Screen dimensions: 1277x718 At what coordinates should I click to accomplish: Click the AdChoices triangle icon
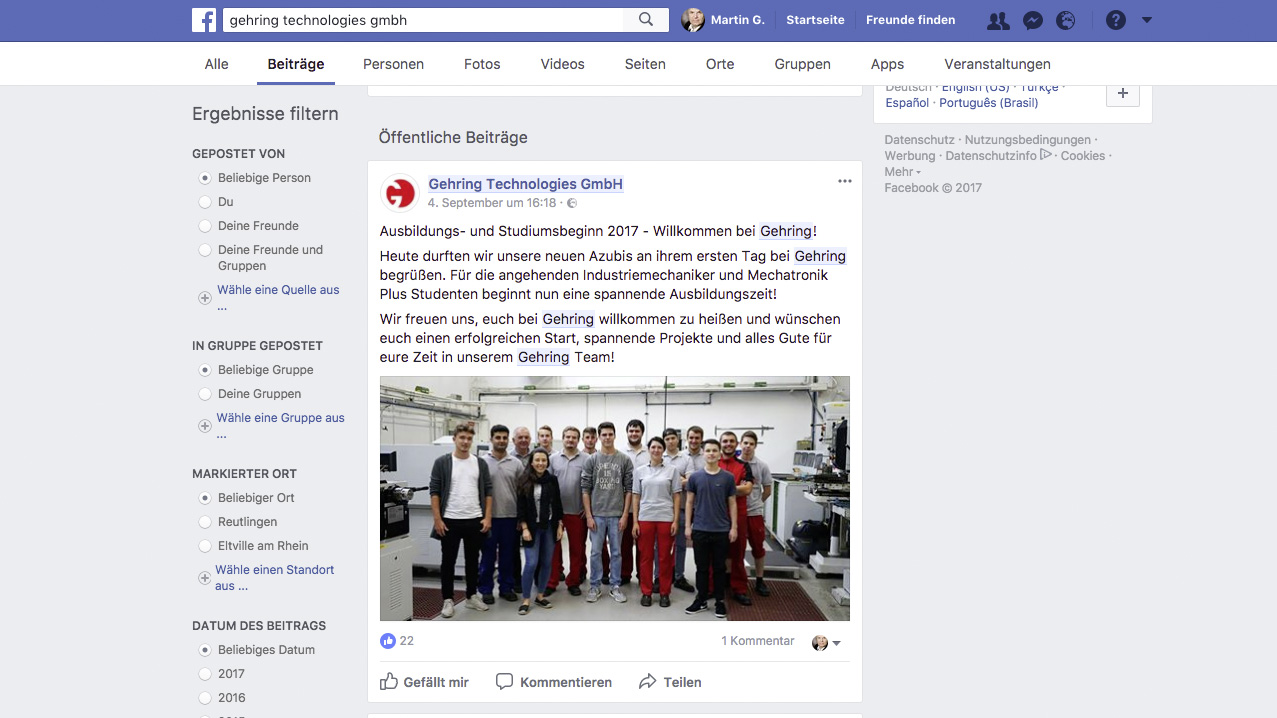click(1046, 155)
